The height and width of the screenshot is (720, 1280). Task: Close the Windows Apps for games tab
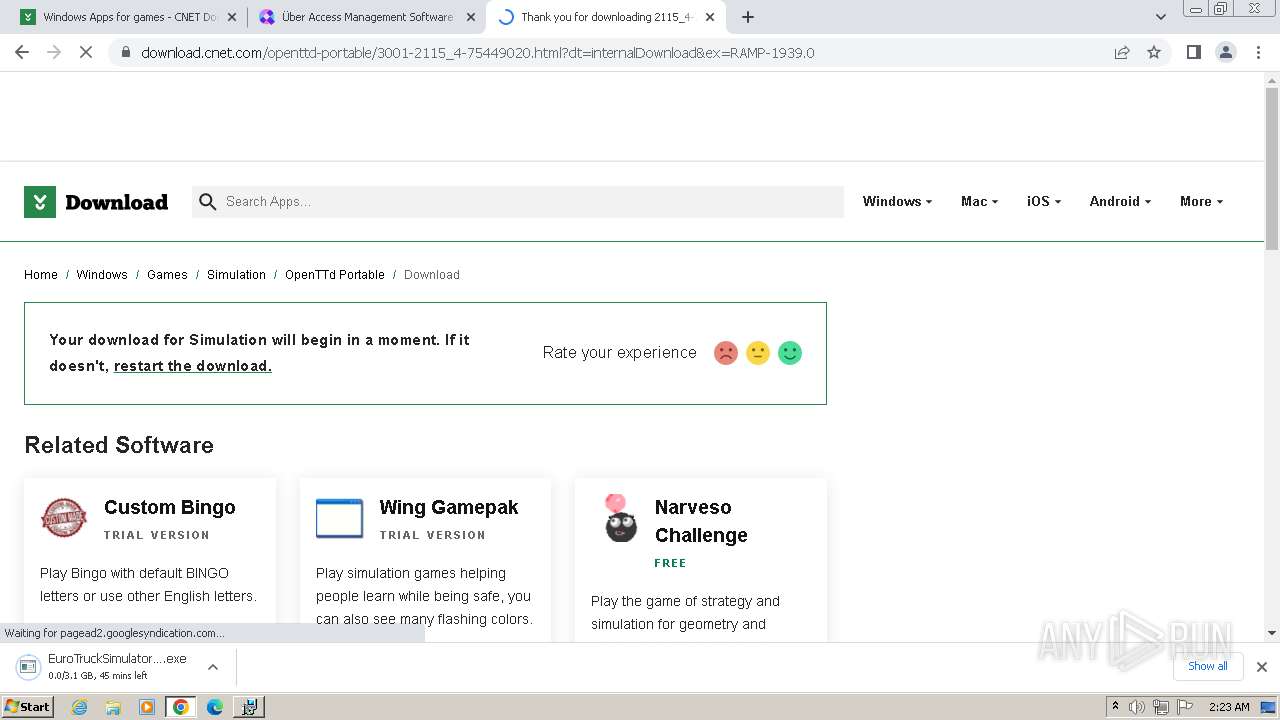(232, 17)
